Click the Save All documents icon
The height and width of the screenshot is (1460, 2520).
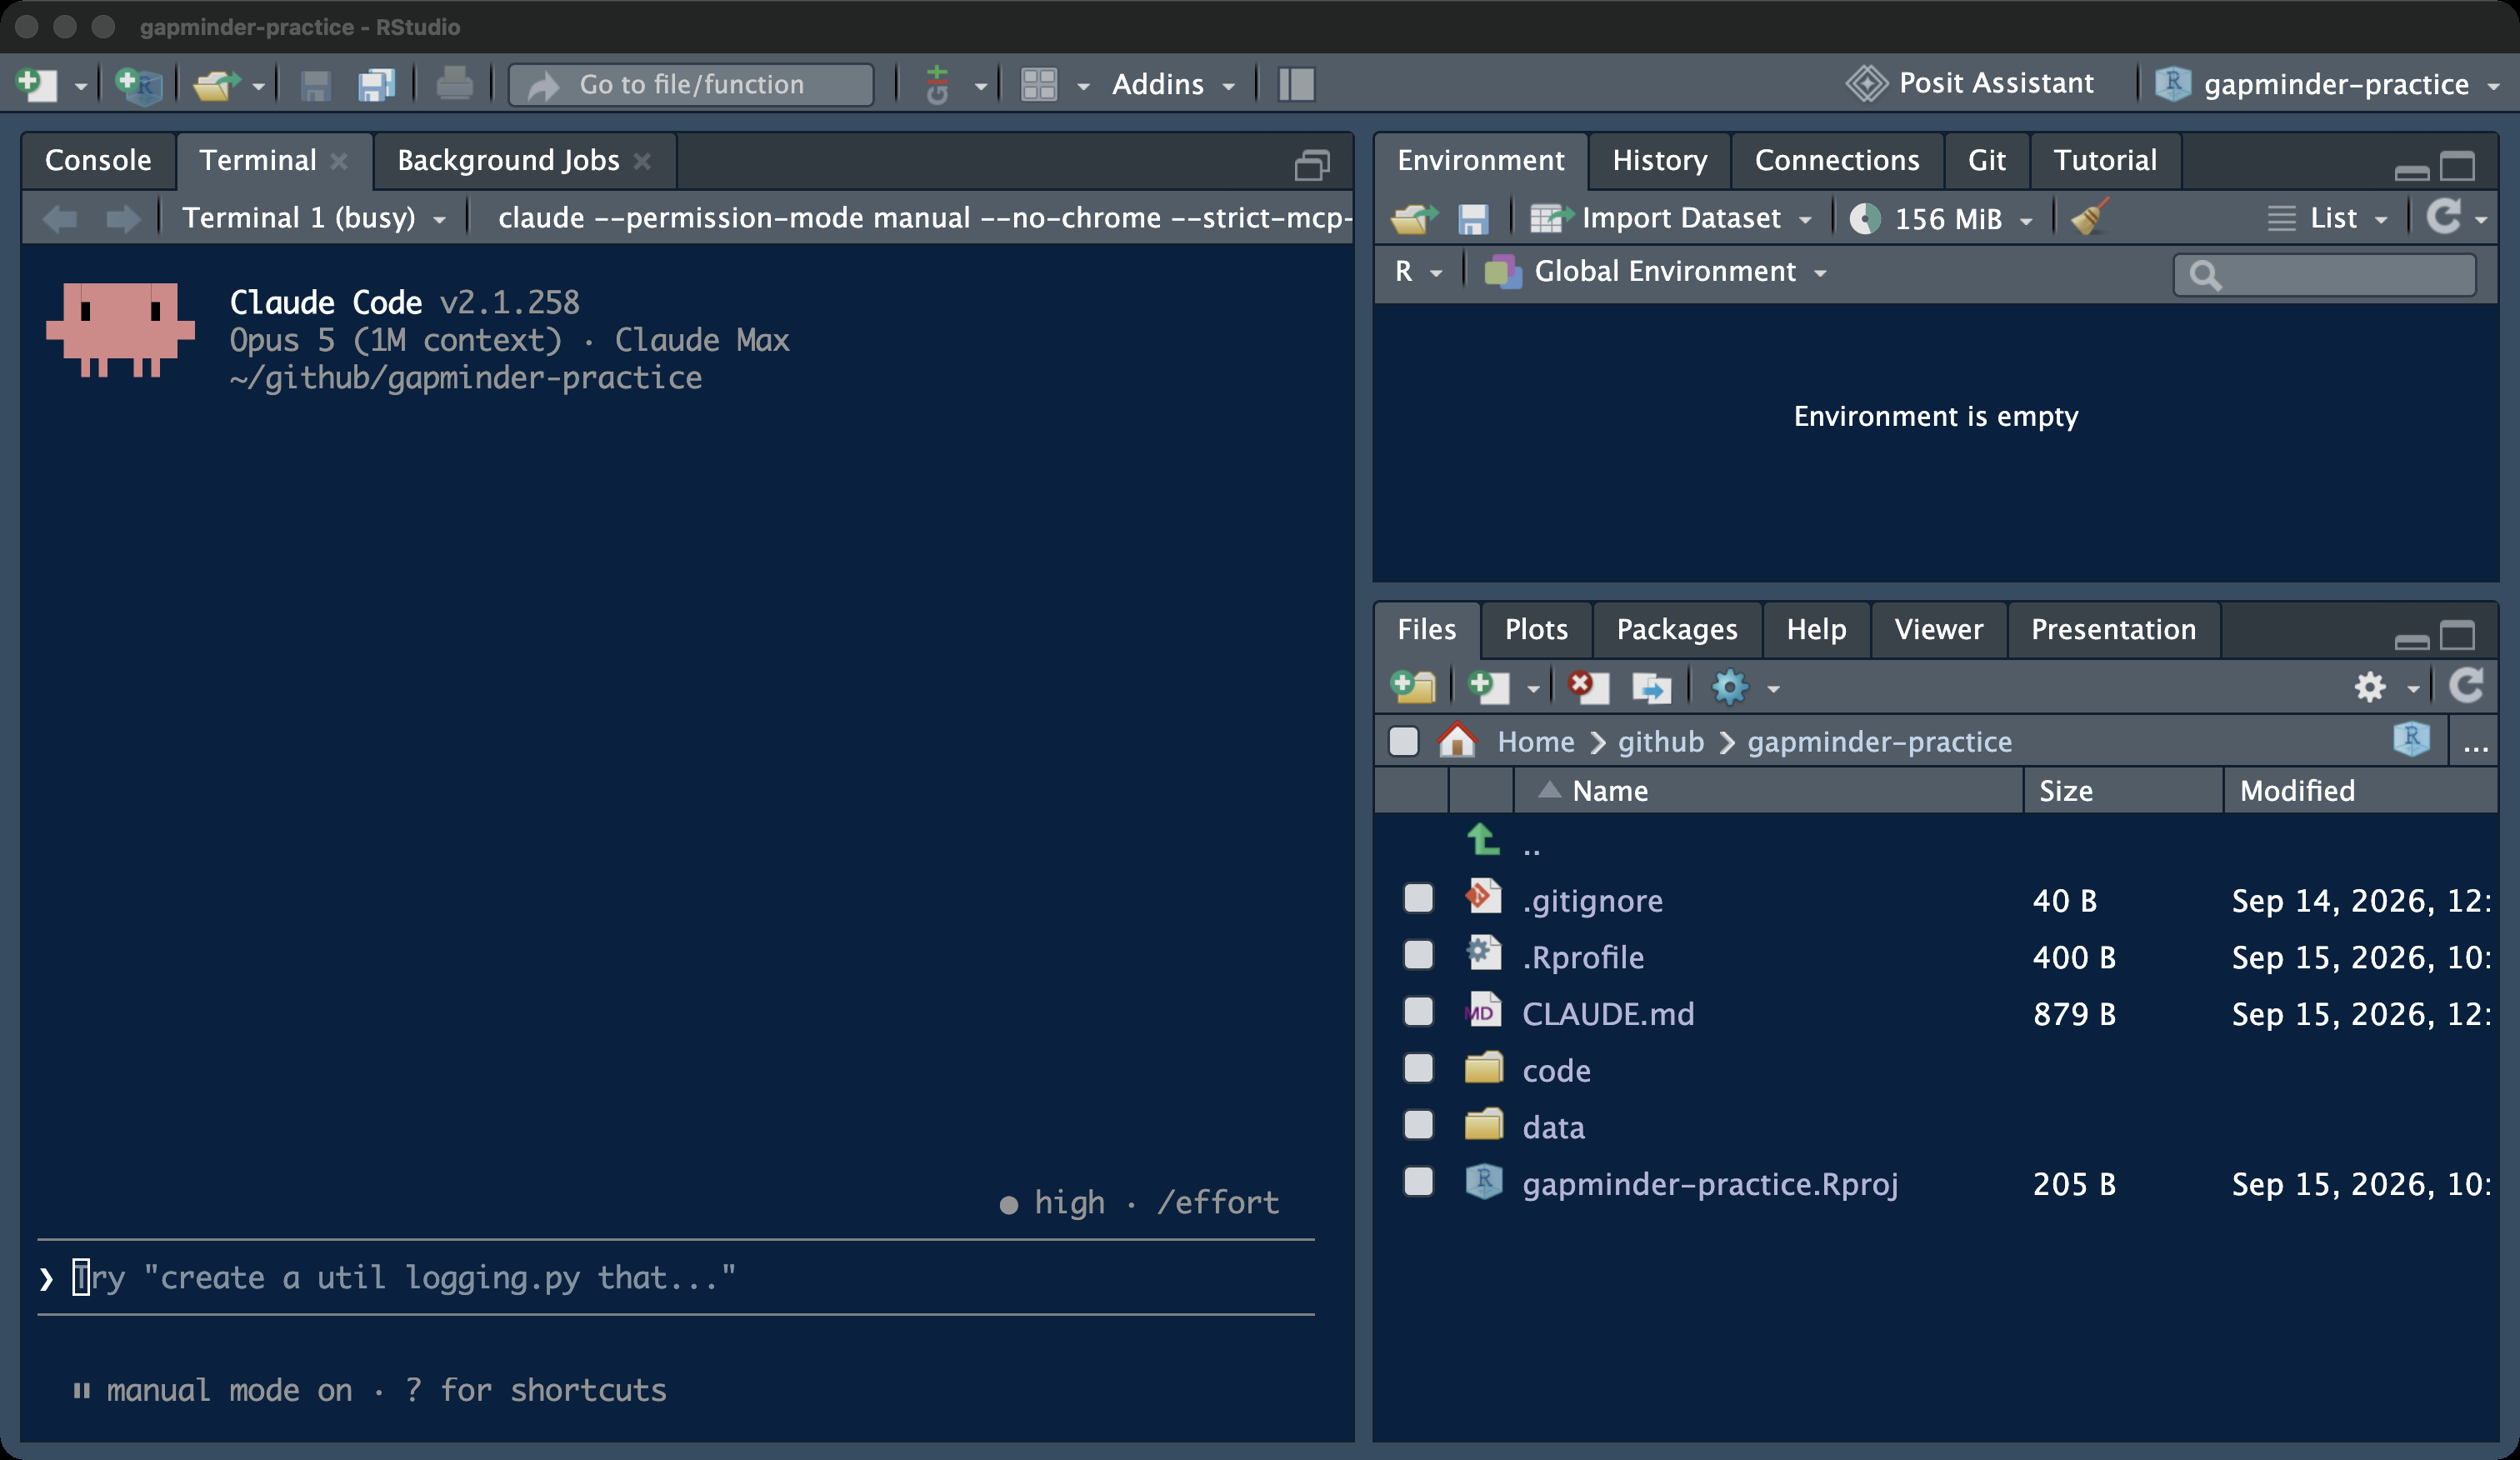pyautogui.click(x=377, y=84)
